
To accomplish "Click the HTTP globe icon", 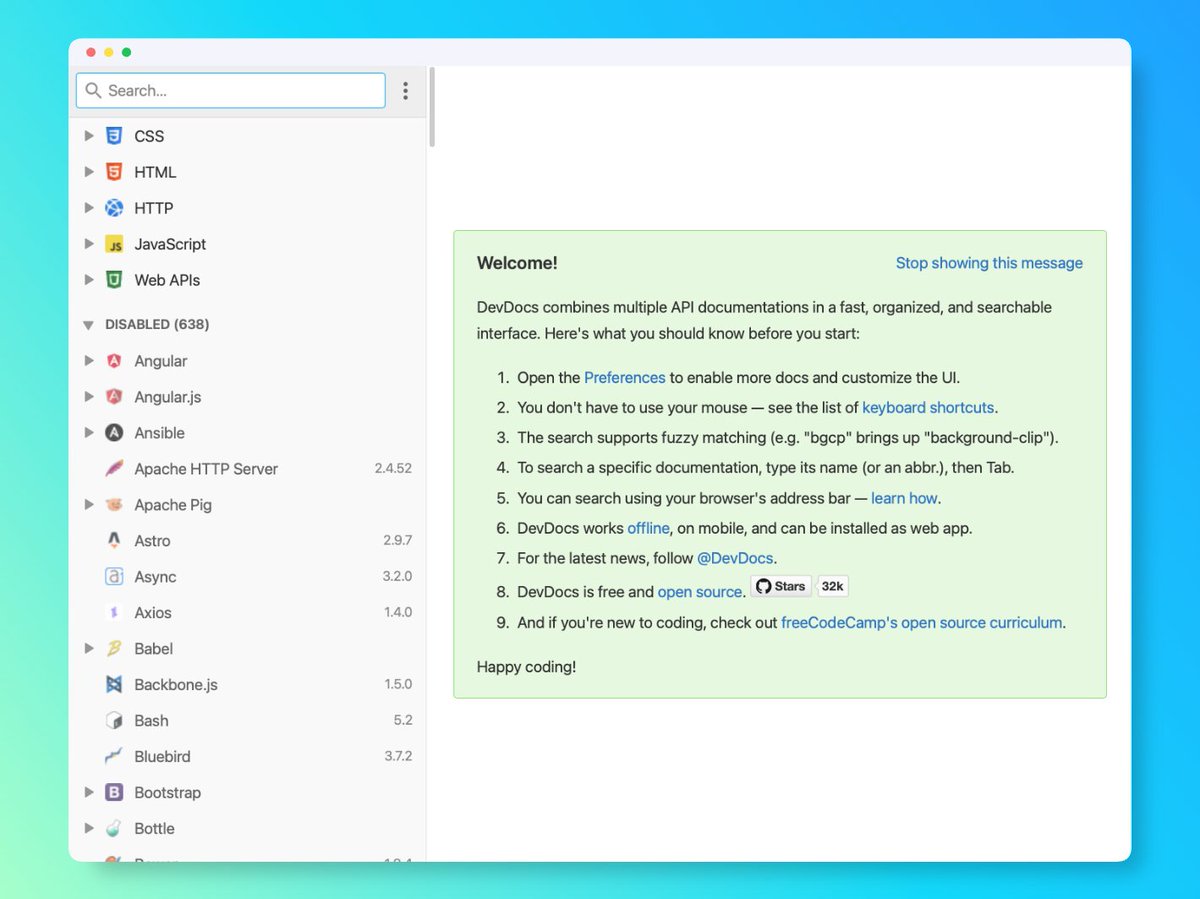I will (x=114, y=208).
